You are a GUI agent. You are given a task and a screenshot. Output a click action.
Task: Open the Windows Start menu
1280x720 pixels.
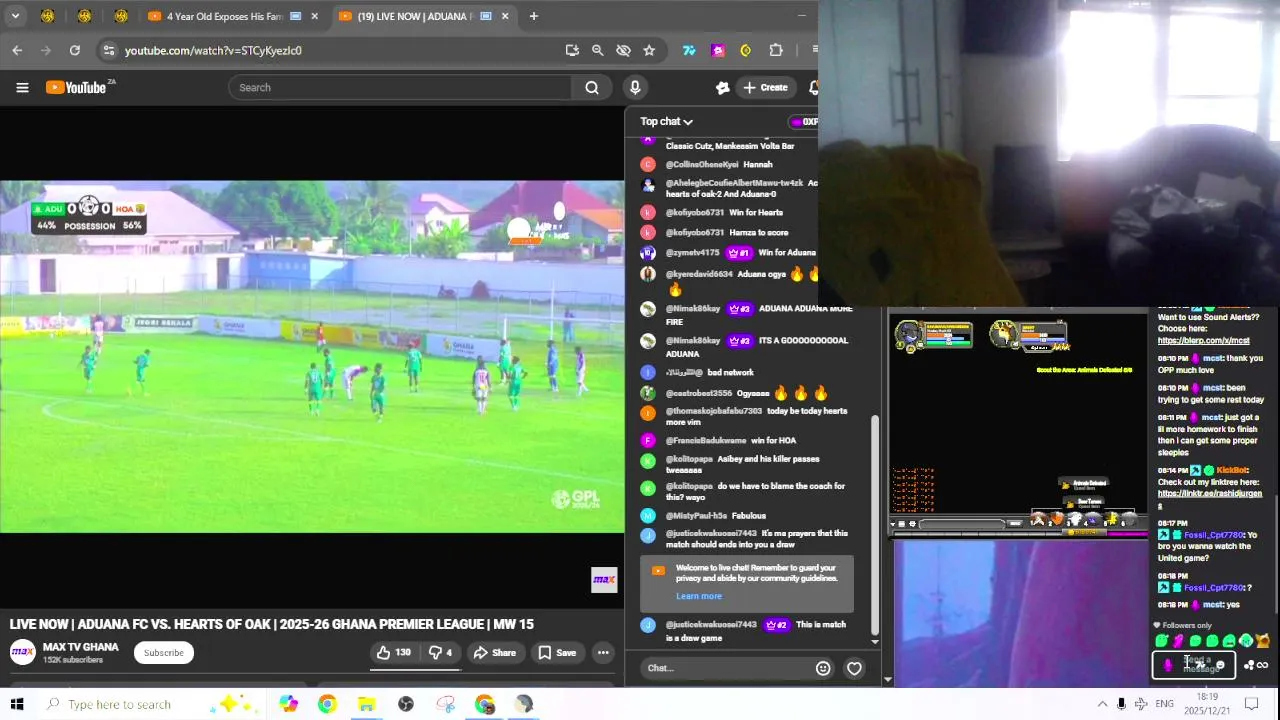(x=17, y=704)
